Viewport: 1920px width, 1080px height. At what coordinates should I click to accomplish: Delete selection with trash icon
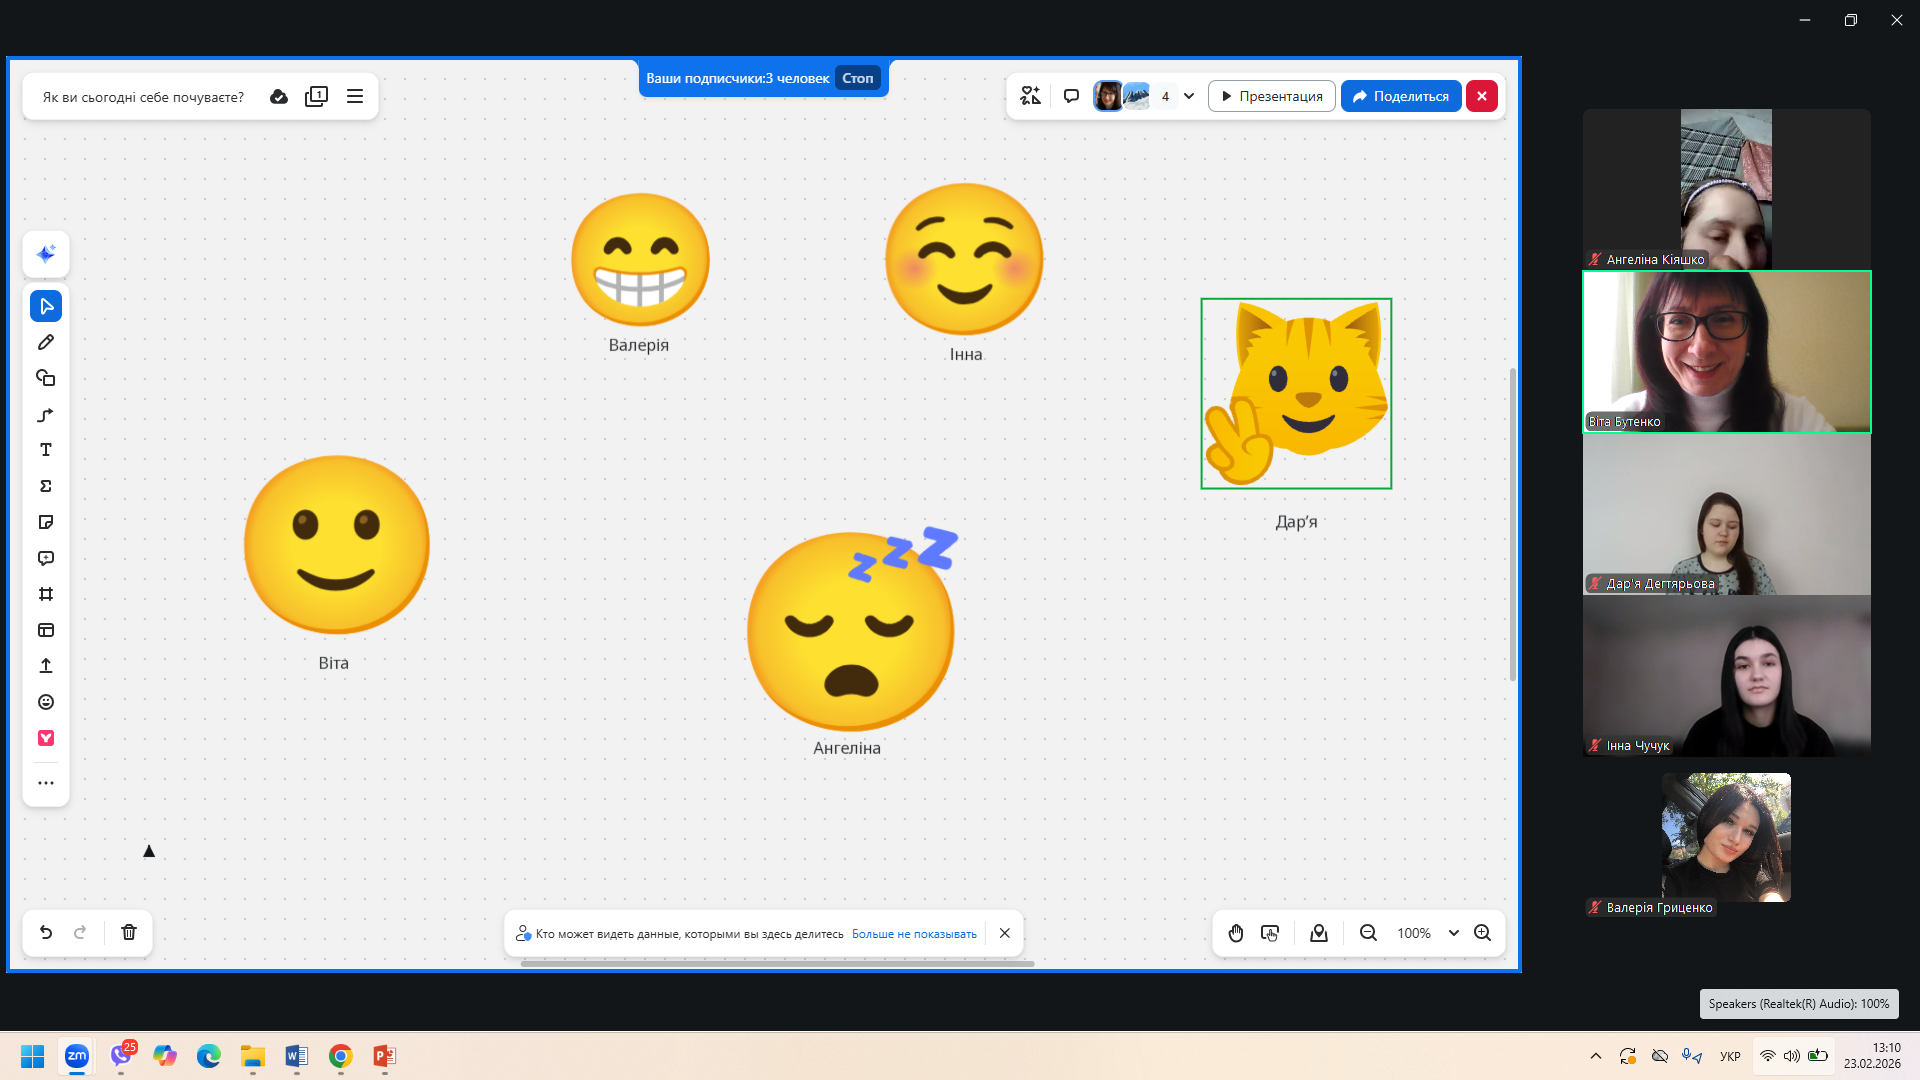pos(129,932)
